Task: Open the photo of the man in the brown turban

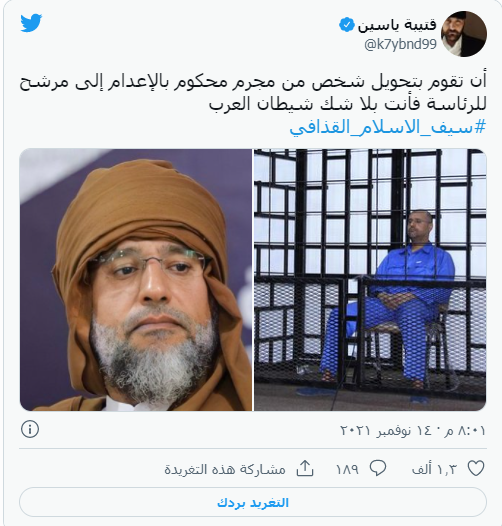Action: [x=136, y=280]
